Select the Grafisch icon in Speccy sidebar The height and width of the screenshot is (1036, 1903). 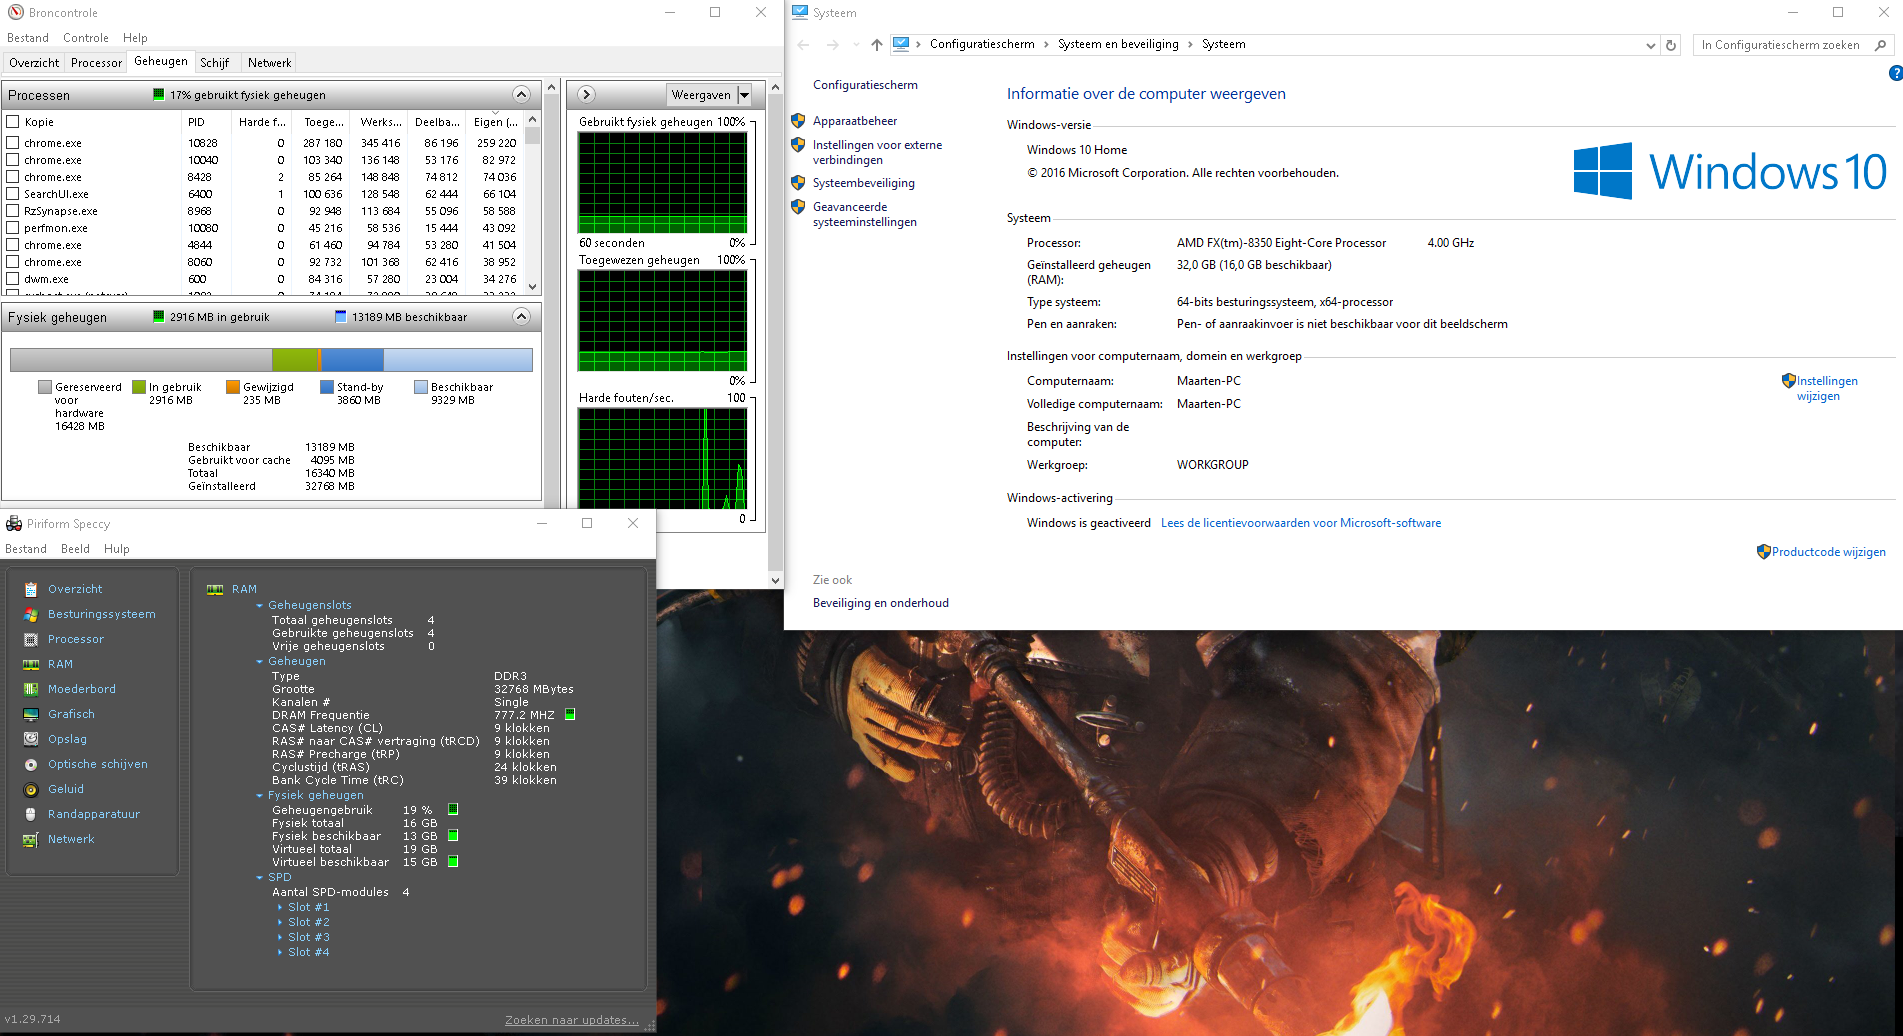point(31,714)
